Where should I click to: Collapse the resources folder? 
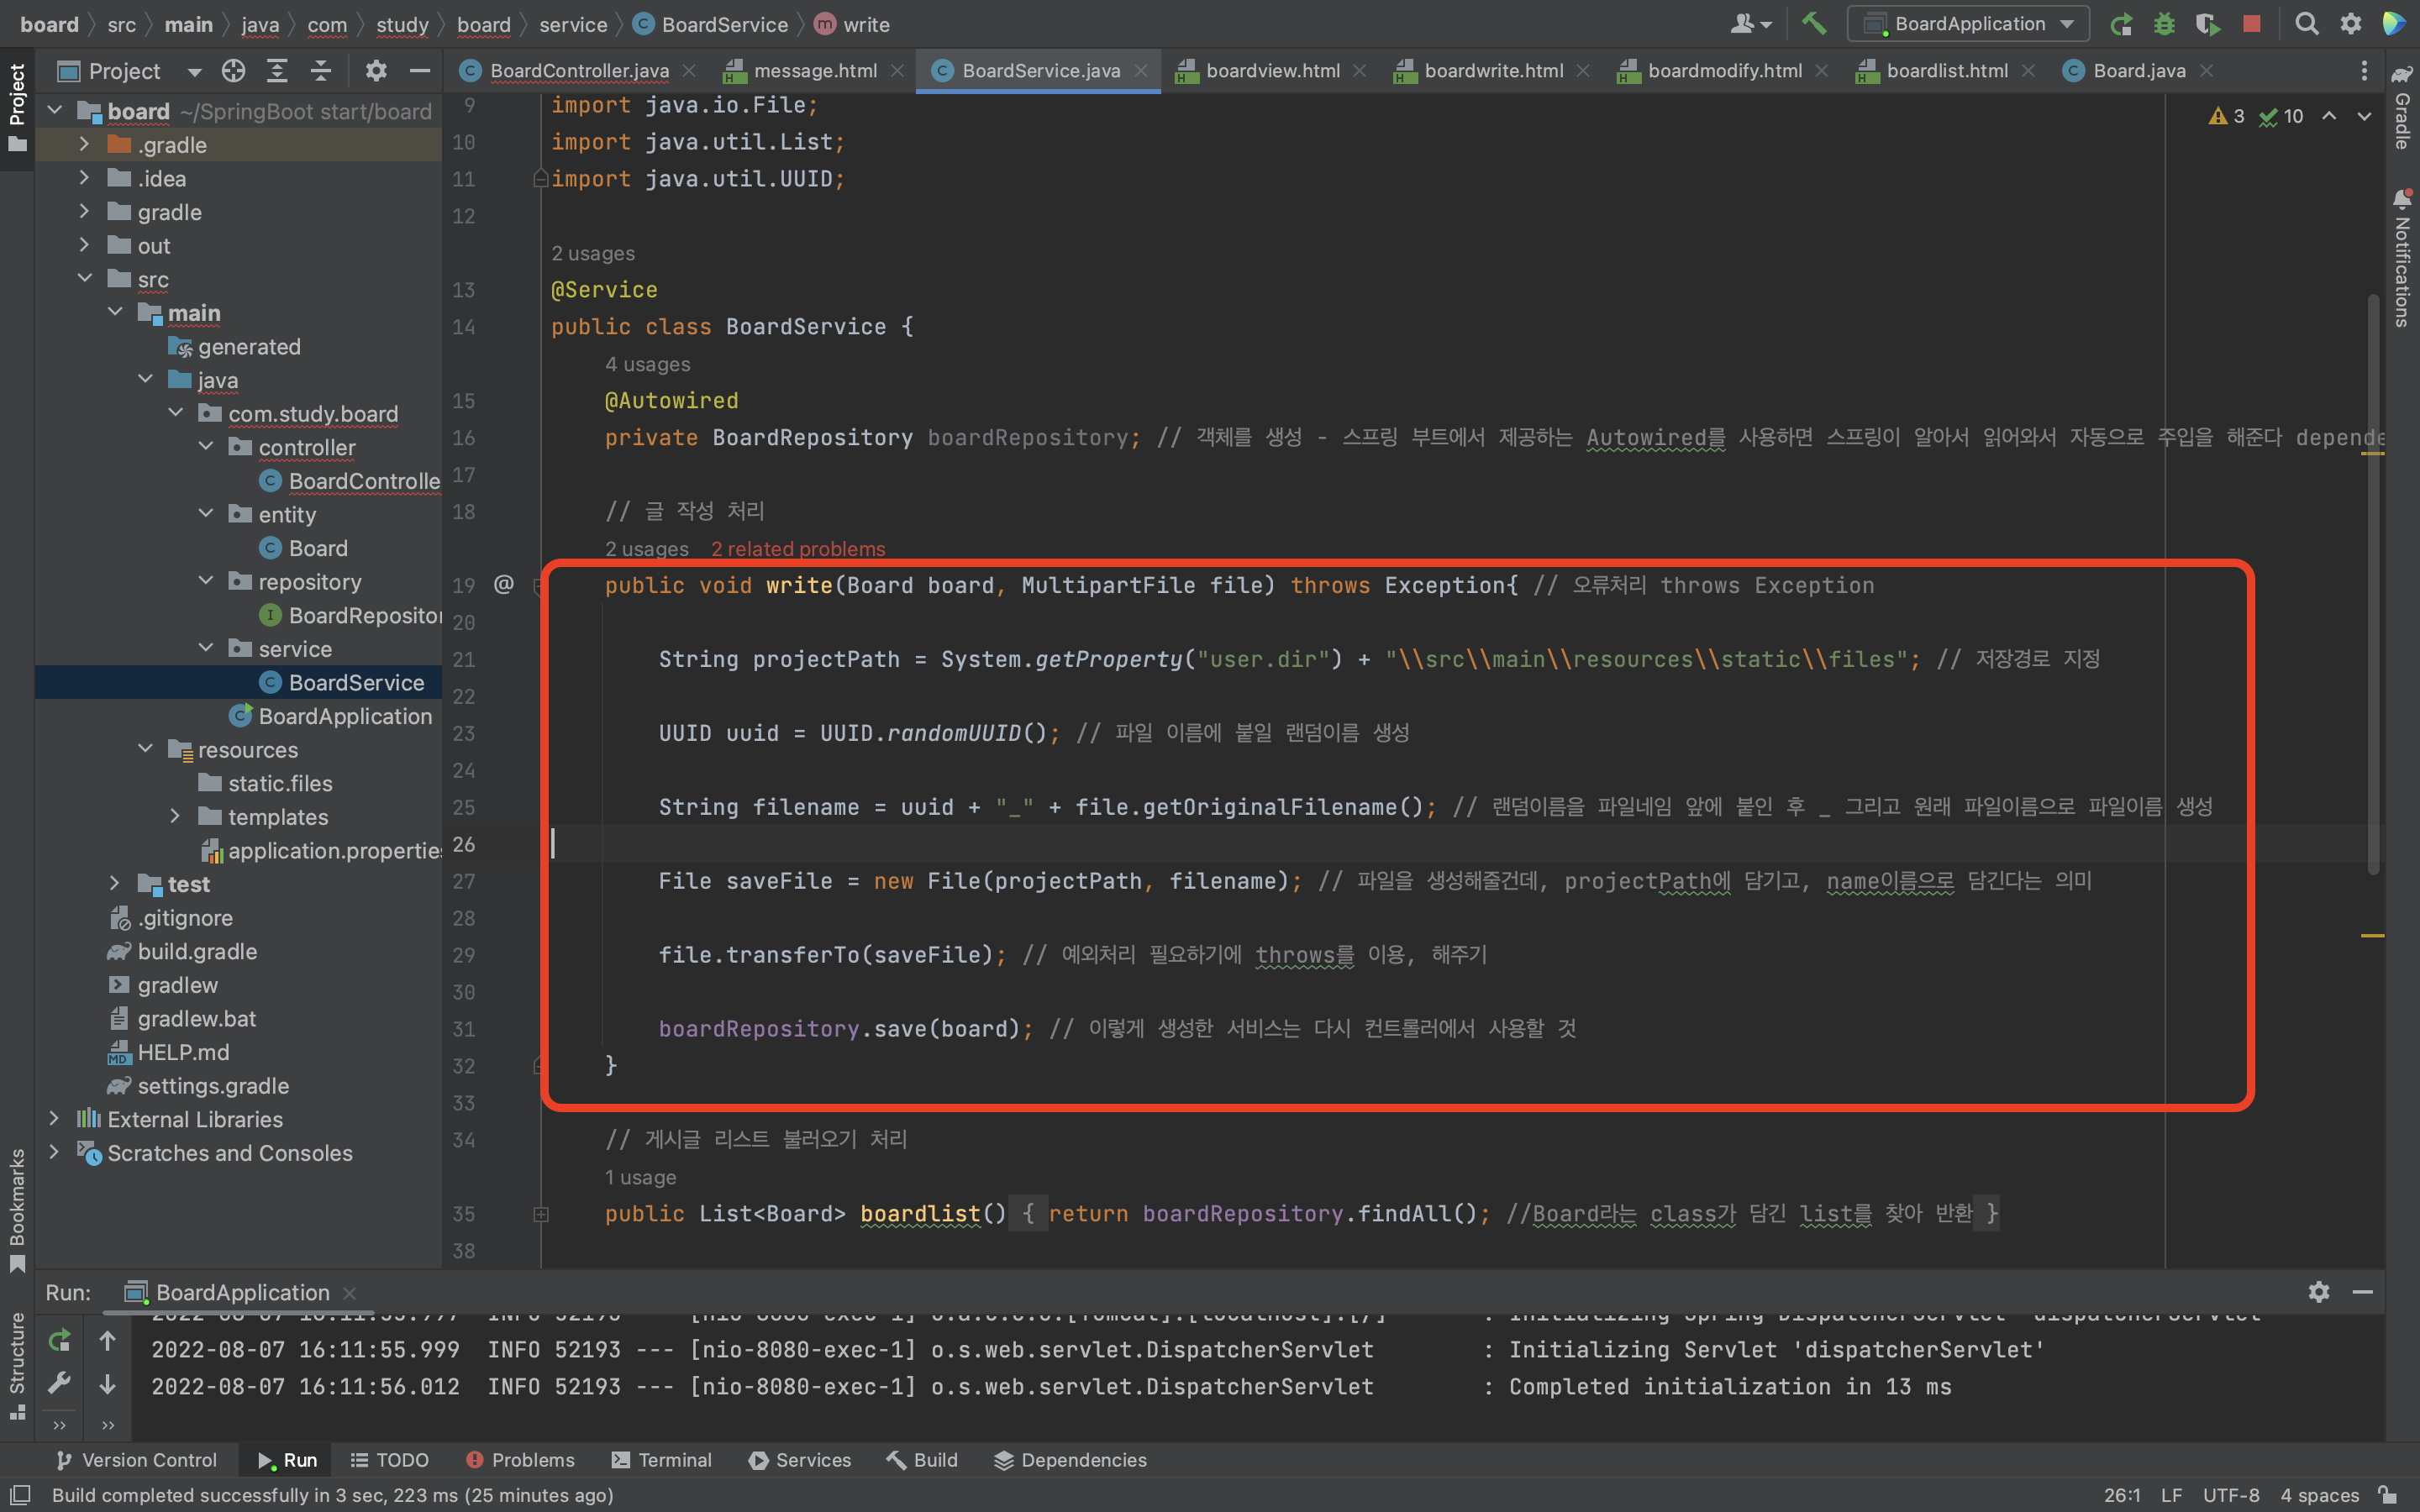(x=146, y=749)
